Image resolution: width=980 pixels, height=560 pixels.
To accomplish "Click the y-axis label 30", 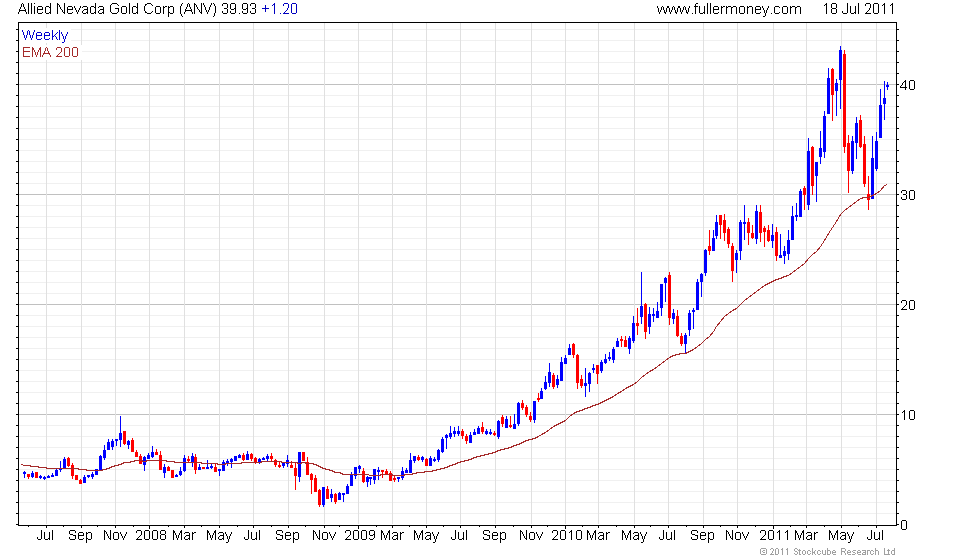I will pyautogui.click(x=908, y=195).
